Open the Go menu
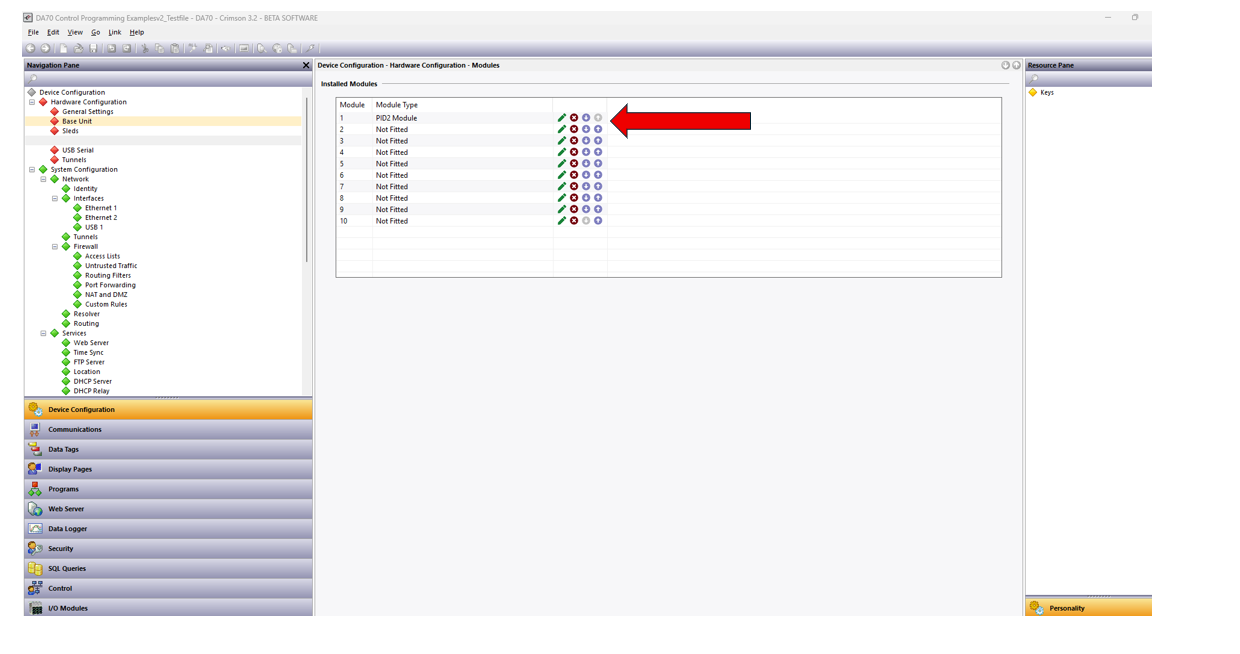This screenshot has width=1240, height=654. (x=96, y=32)
